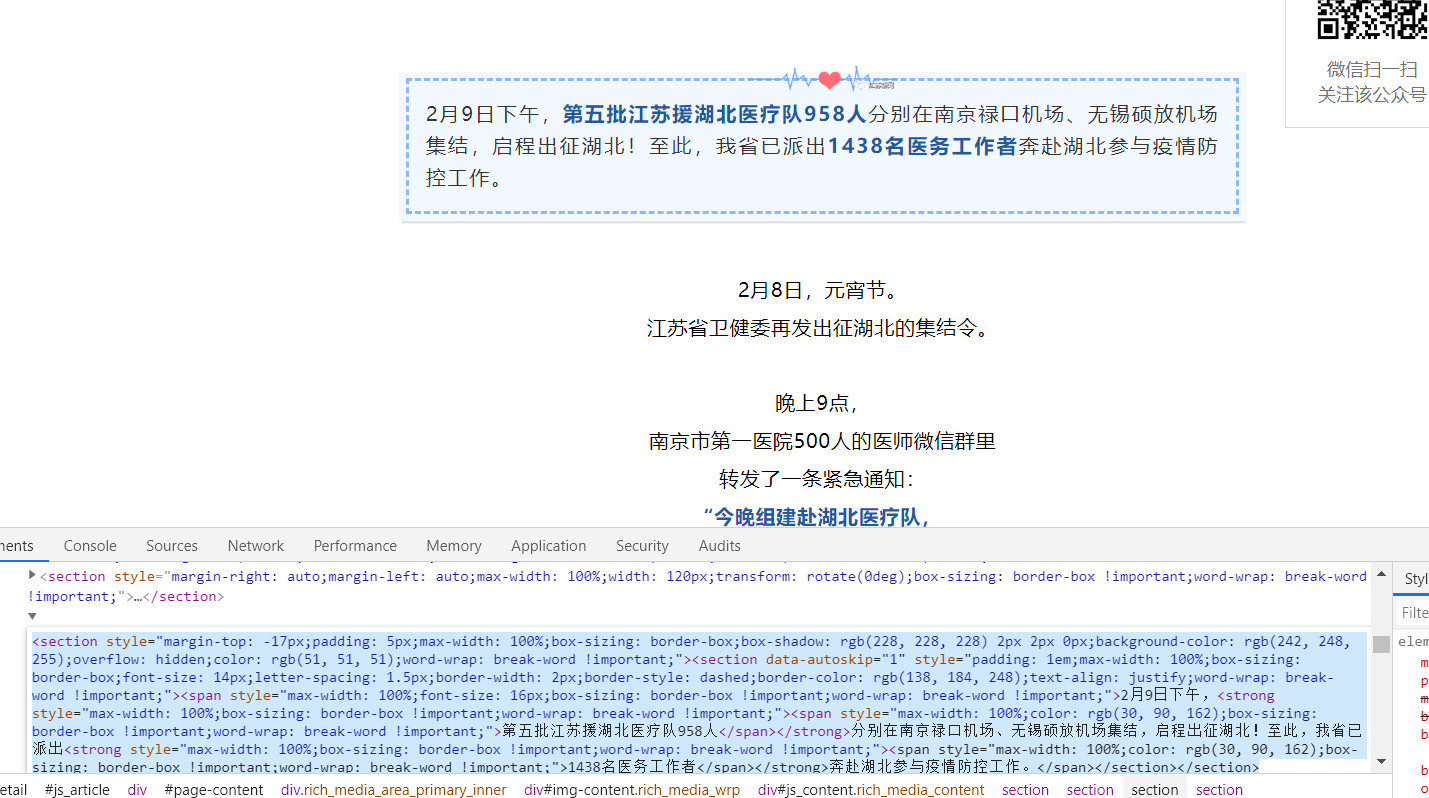Click data-autoskip attribute in selected markup

[836, 659]
